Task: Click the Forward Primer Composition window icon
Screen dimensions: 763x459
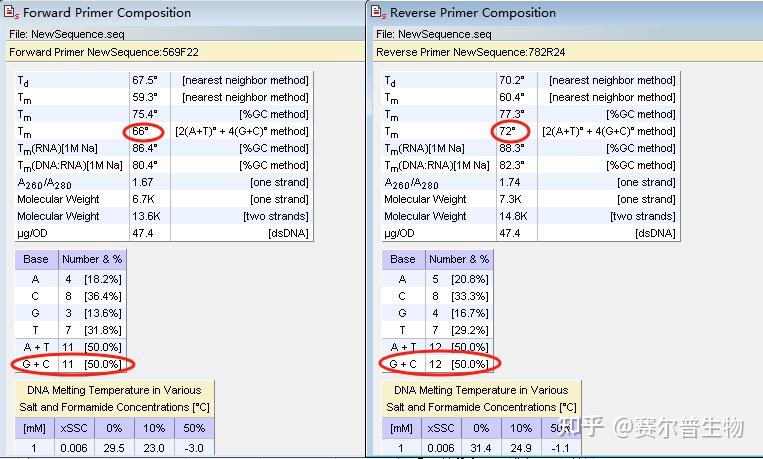Action: click(x=11, y=12)
